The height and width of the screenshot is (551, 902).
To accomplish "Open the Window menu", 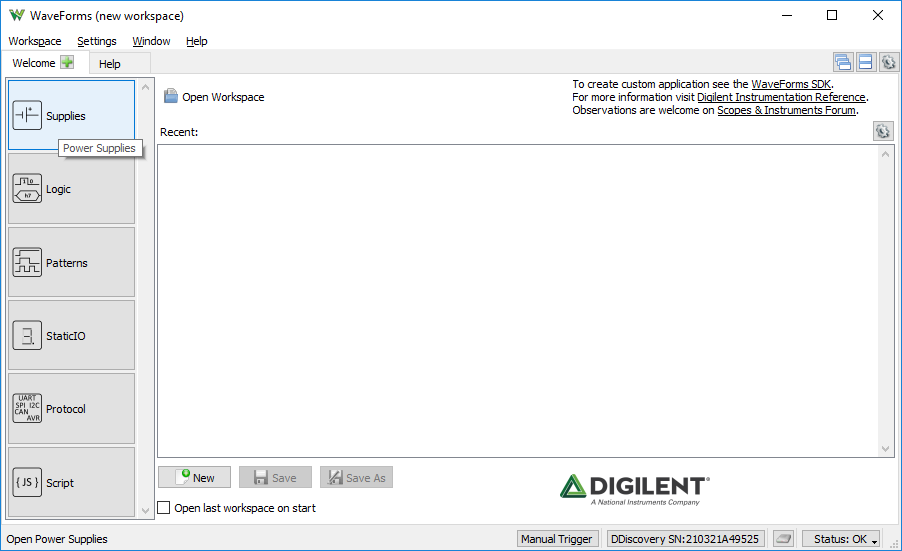I will tap(151, 41).
